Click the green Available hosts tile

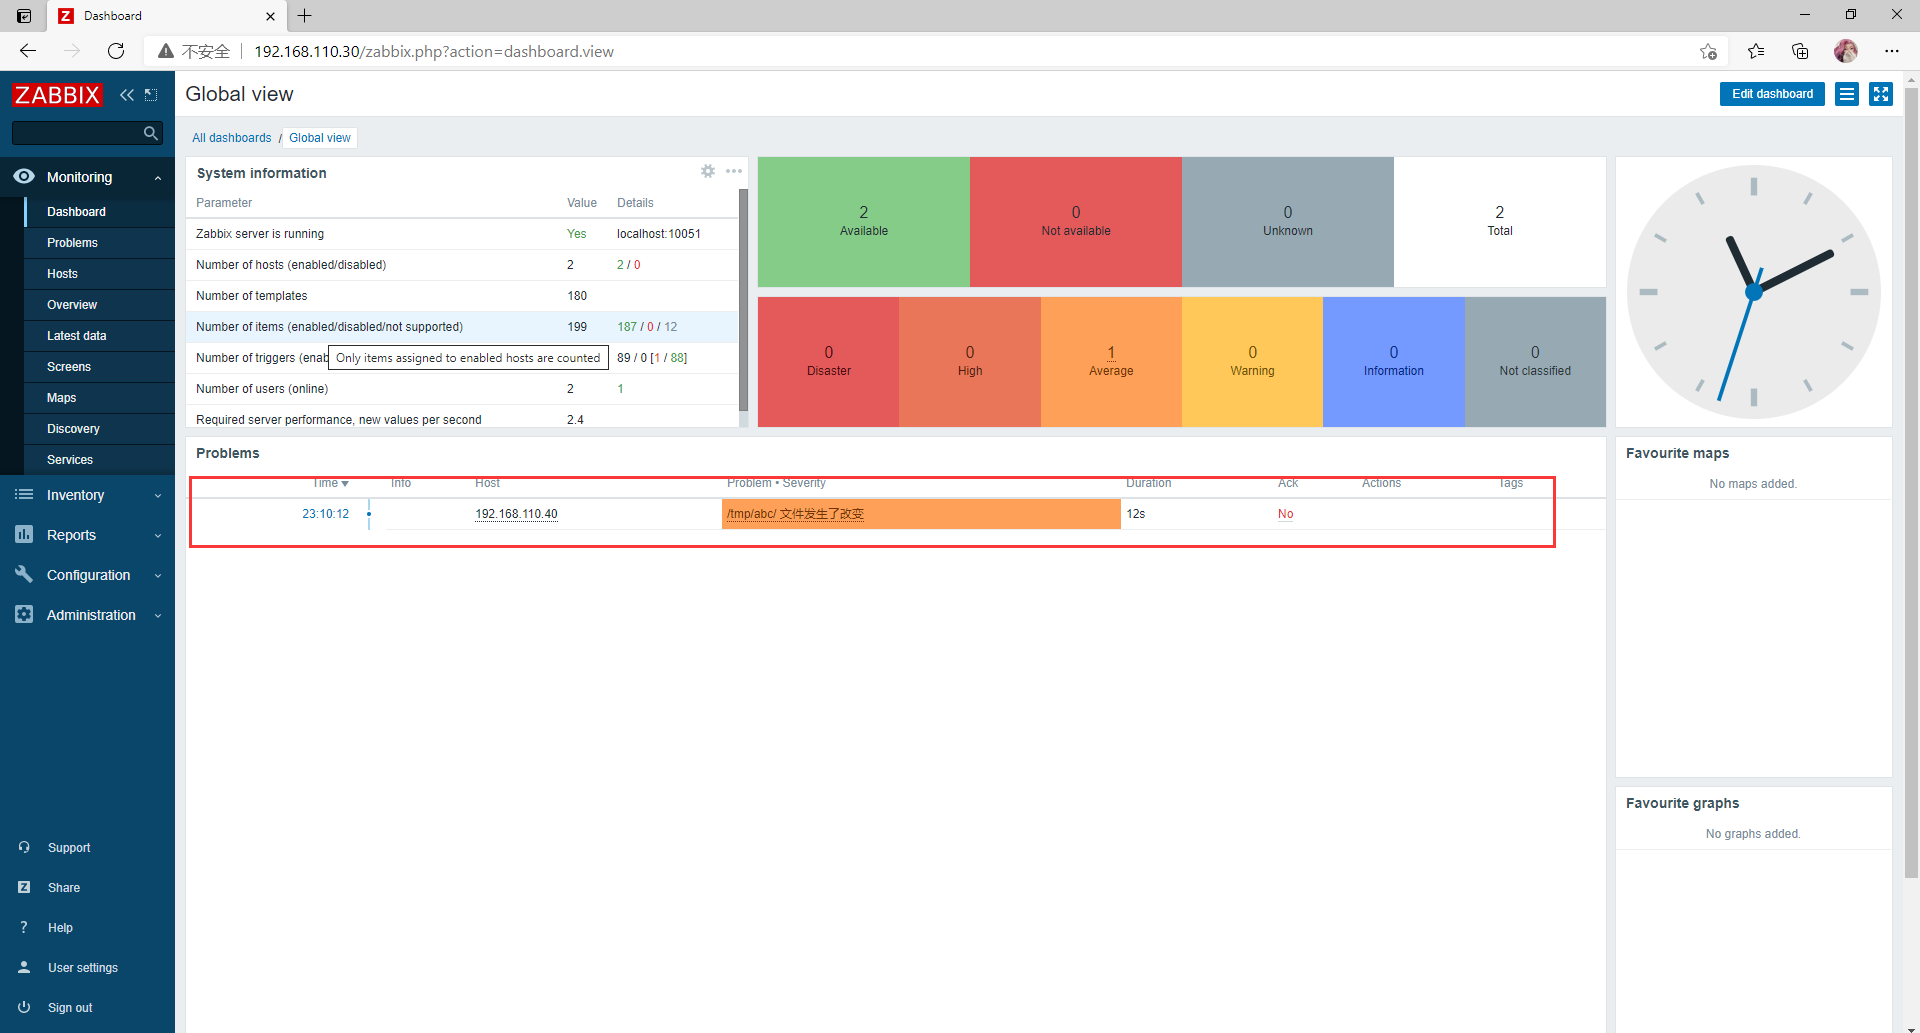tap(864, 222)
